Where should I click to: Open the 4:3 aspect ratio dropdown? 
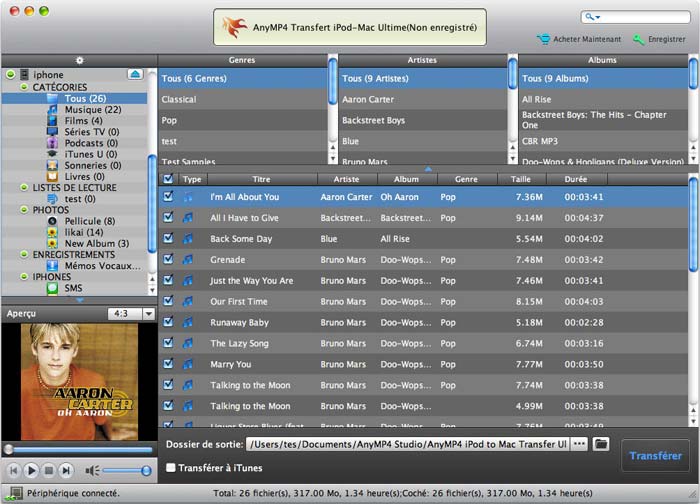149,314
